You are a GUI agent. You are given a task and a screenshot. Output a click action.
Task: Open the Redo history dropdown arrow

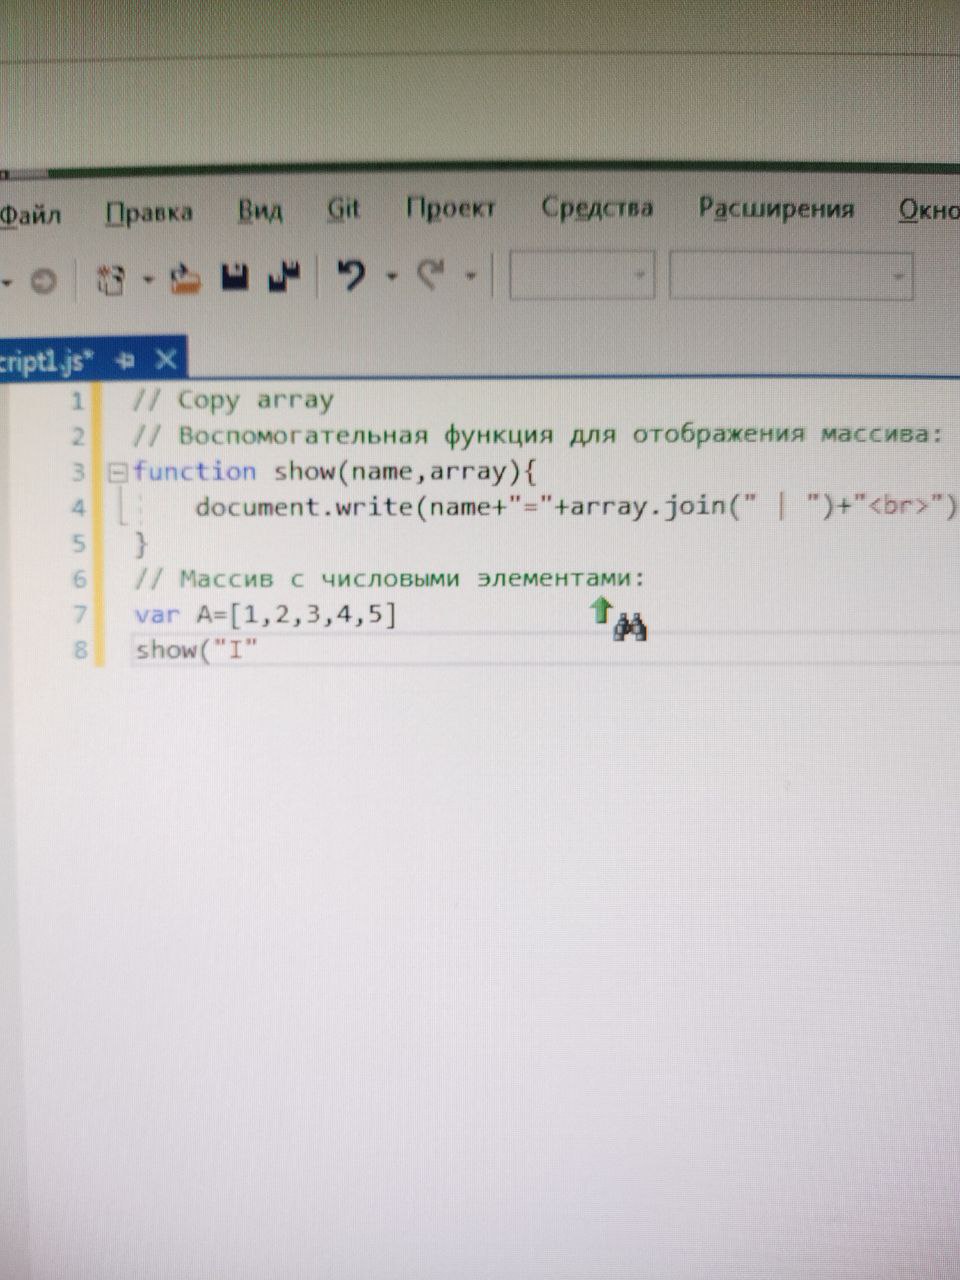pos(471,275)
